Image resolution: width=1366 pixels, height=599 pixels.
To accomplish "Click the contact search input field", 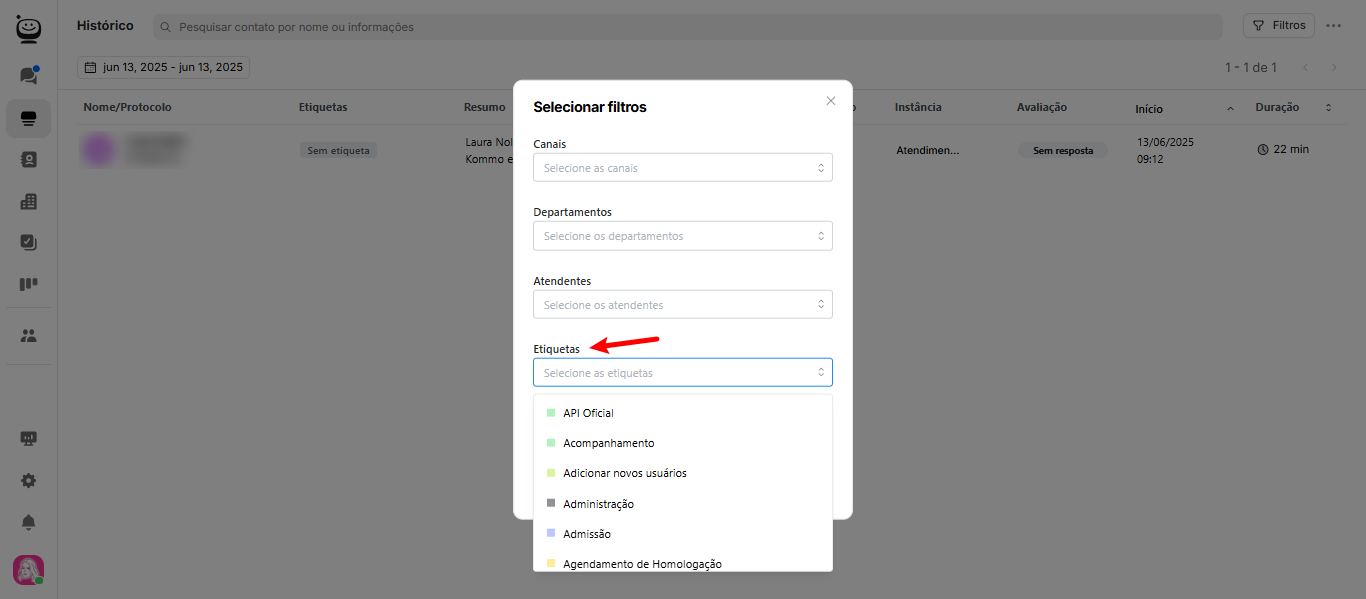I will (690, 27).
